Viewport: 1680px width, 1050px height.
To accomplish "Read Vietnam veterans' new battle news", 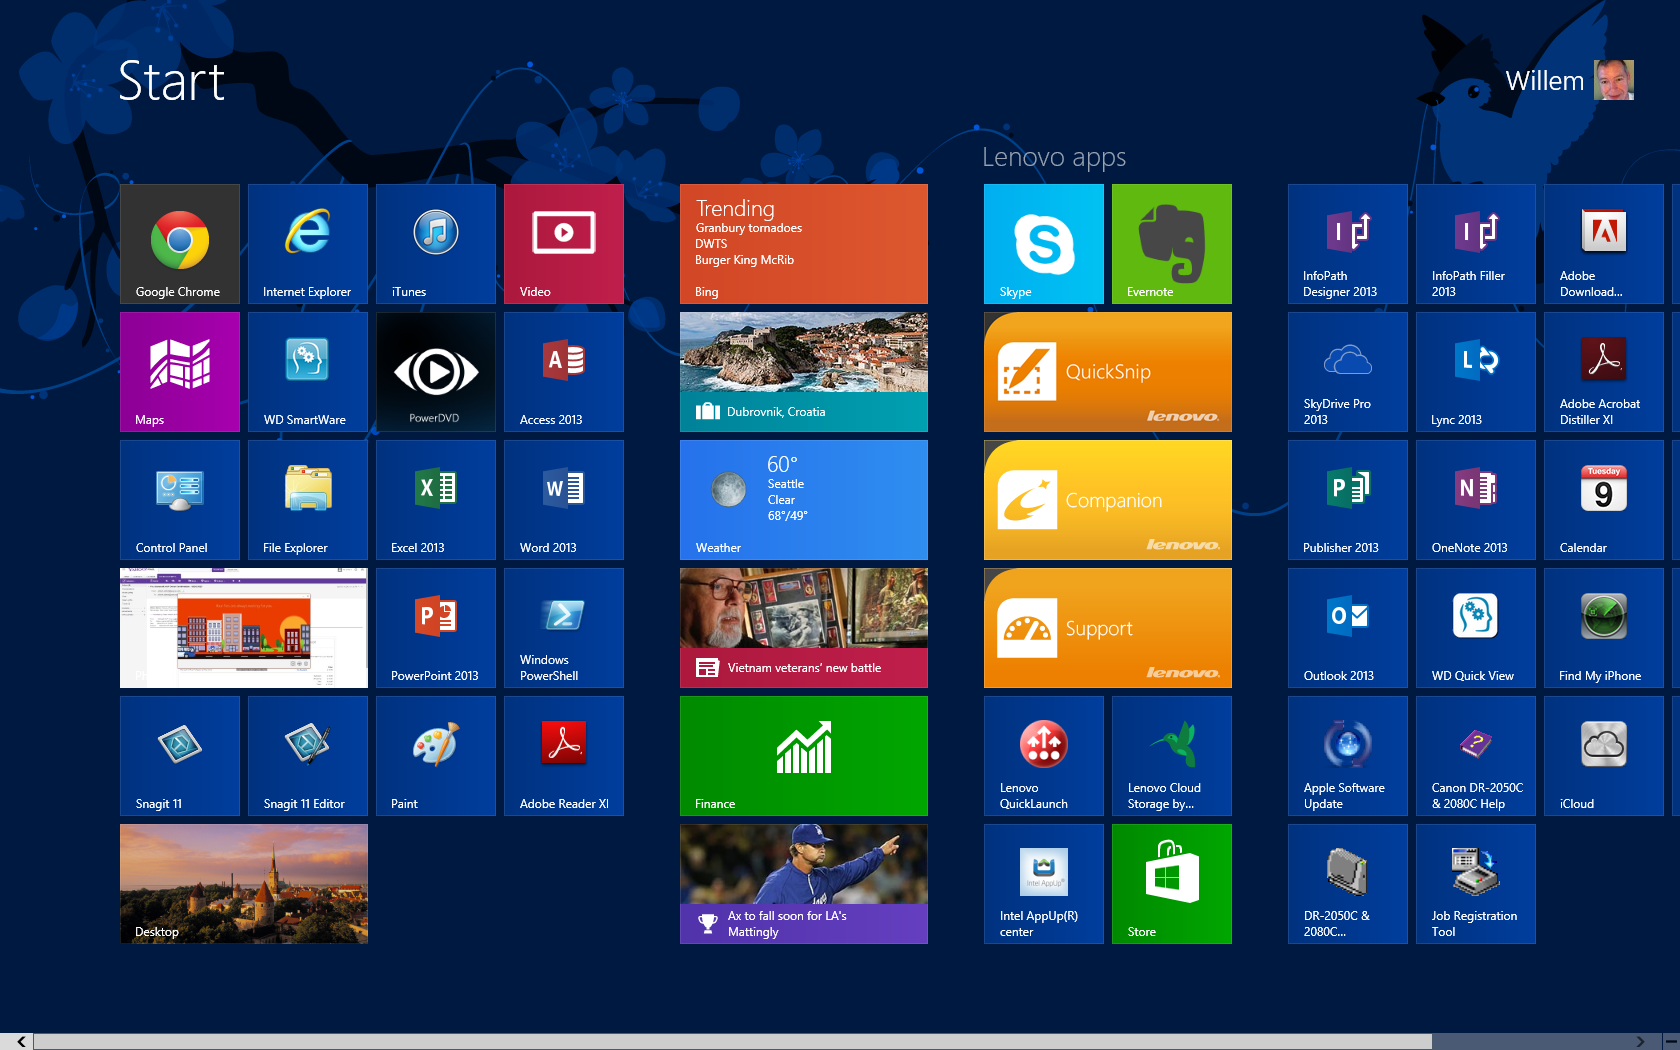I will point(803,628).
